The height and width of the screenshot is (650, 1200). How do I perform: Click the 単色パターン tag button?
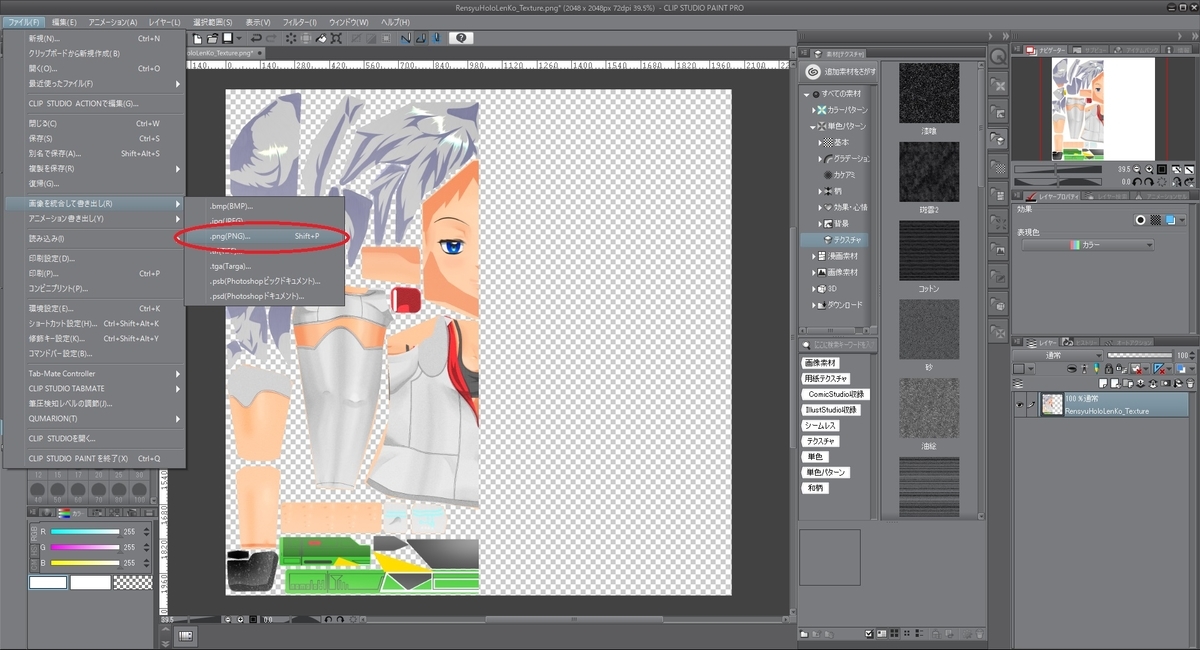[825, 472]
